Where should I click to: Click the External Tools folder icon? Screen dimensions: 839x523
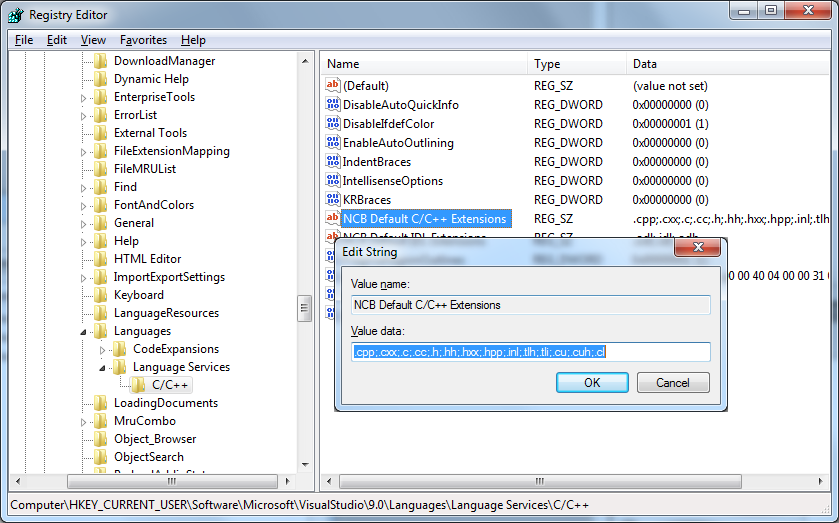[101, 133]
